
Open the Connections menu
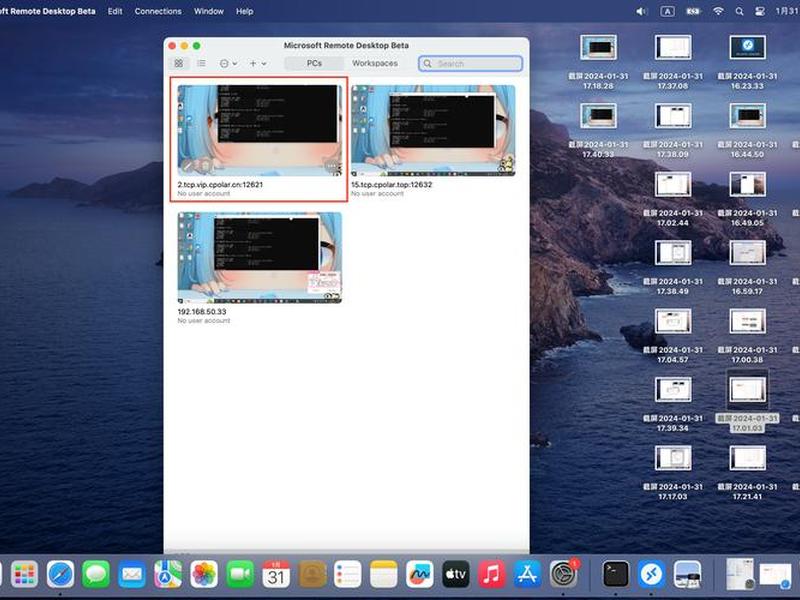158,11
